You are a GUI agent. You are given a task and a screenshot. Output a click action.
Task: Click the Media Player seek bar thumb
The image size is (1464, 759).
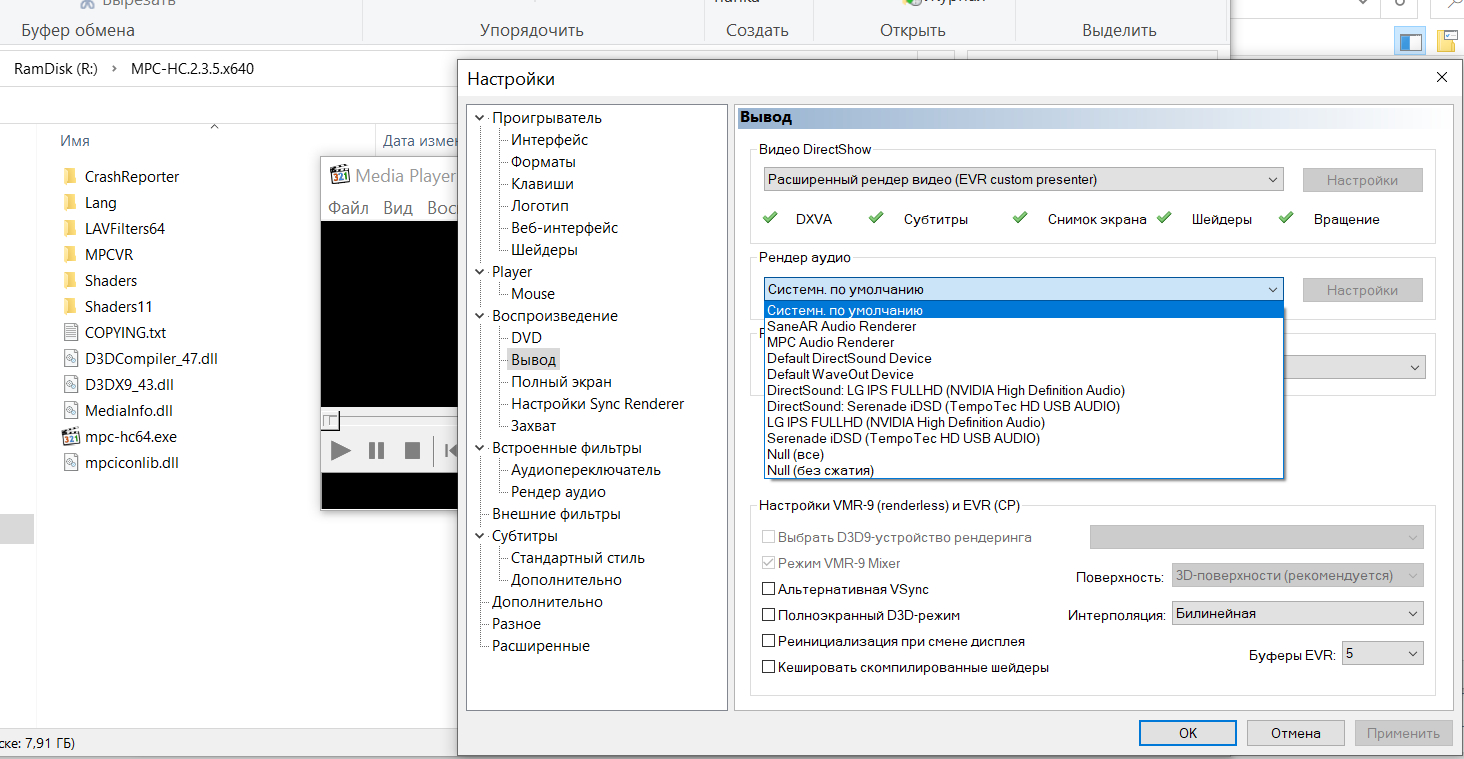(330, 420)
